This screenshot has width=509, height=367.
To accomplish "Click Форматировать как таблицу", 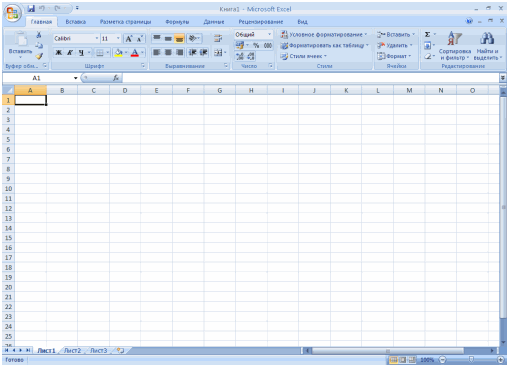I will (x=325, y=45).
